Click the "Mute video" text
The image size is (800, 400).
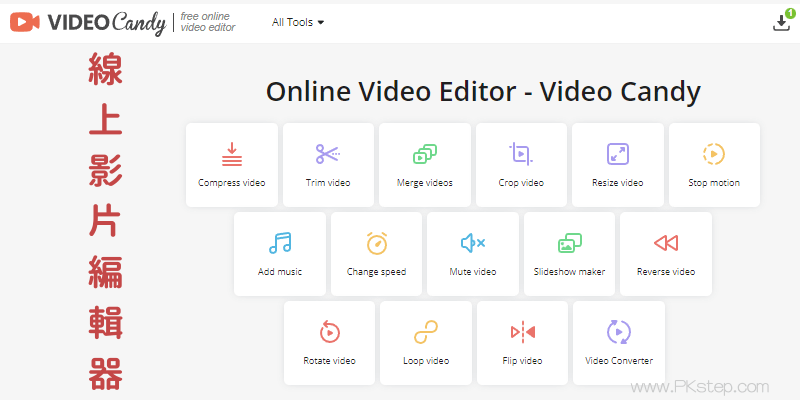pyautogui.click(x=473, y=271)
